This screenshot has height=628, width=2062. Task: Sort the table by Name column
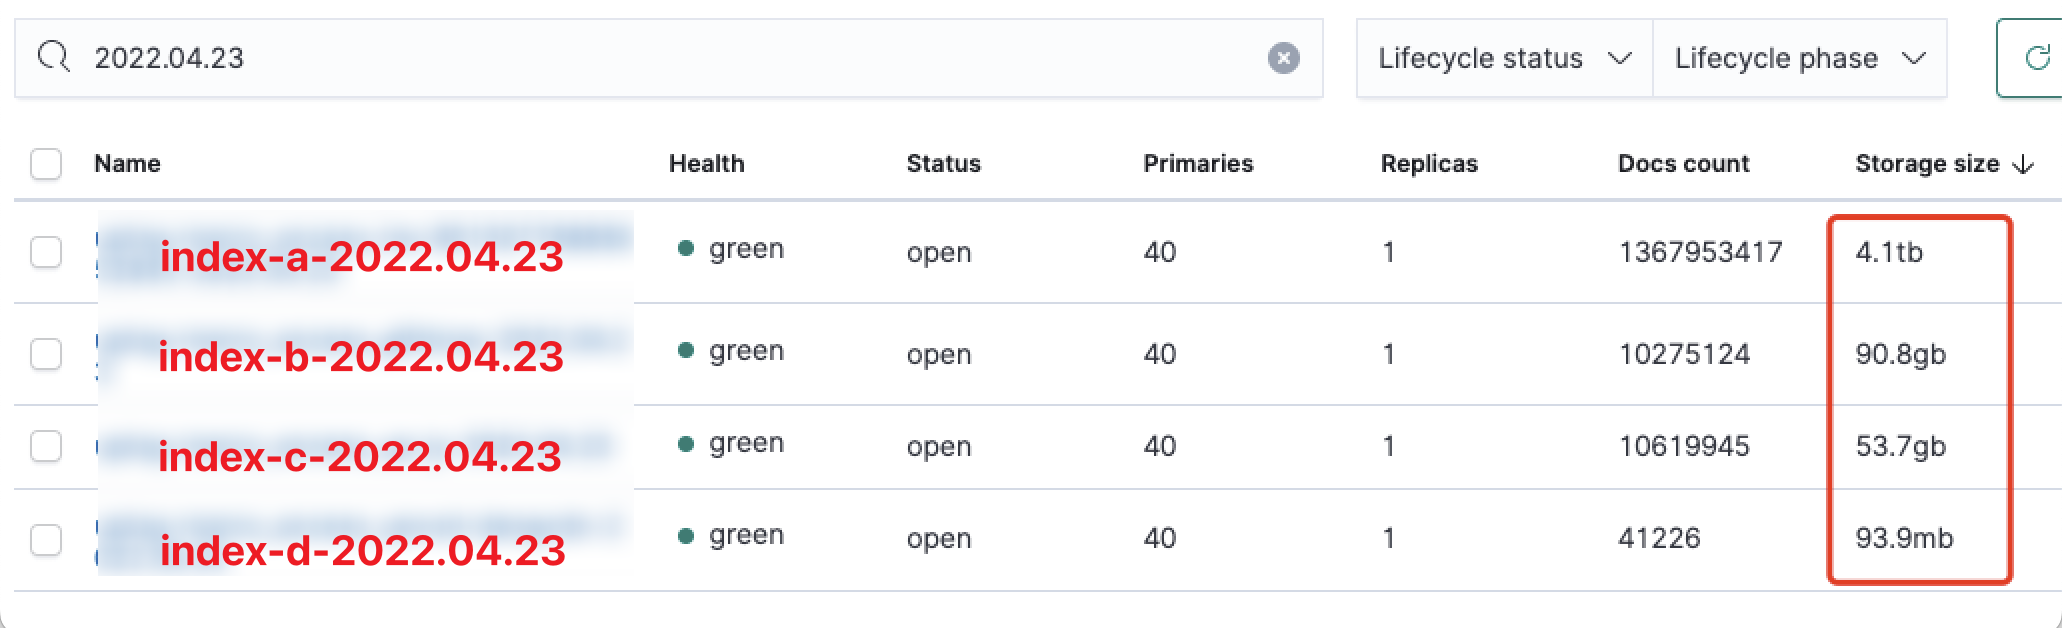127,164
